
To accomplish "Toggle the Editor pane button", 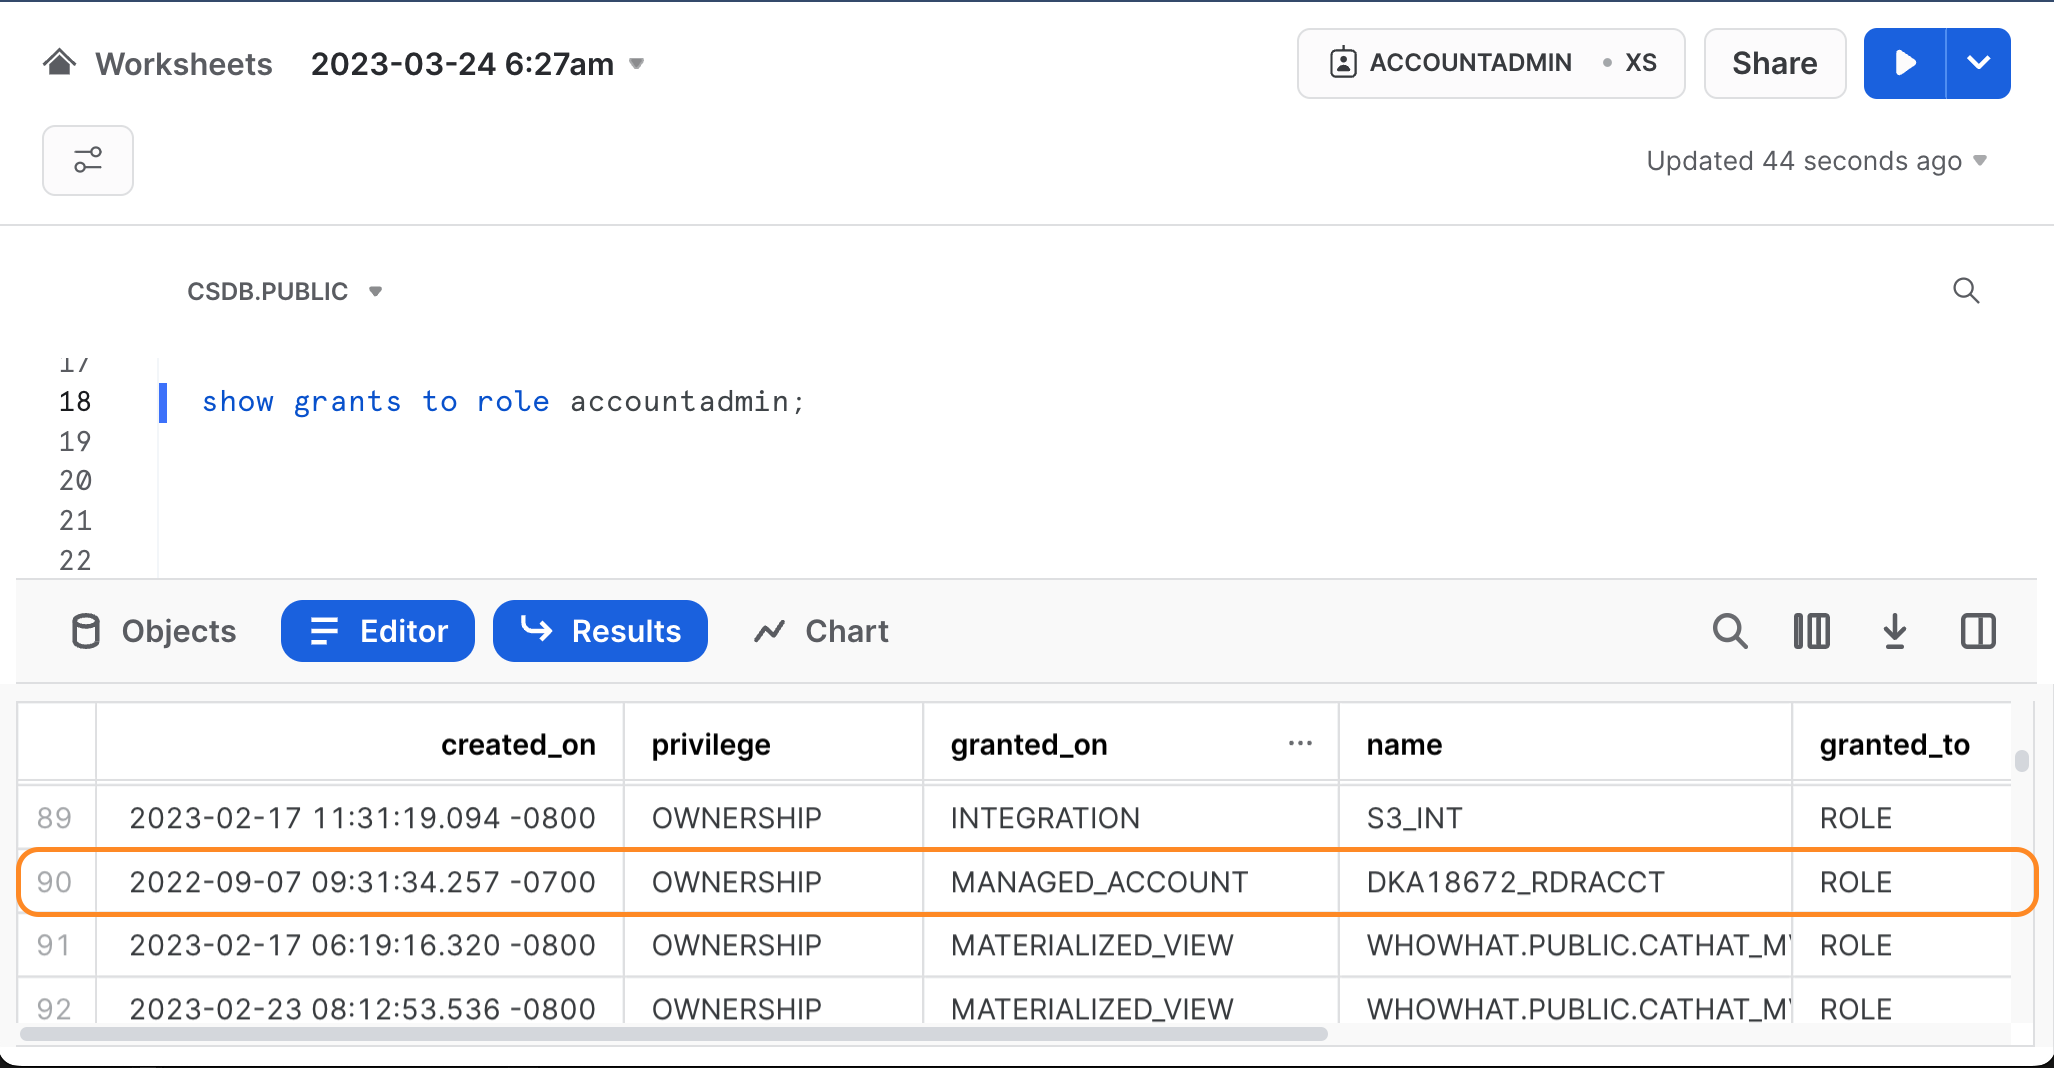I will point(378,631).
